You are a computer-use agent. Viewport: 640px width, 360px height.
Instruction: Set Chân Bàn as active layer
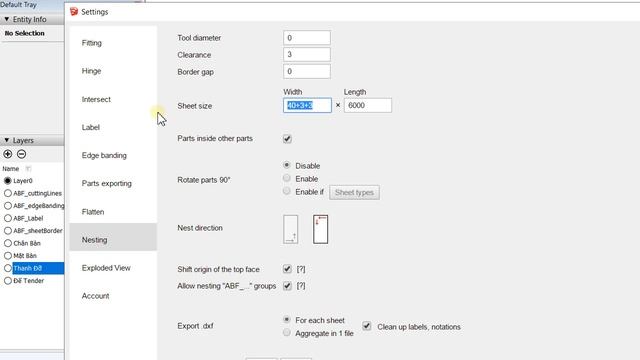click(7, 243)
